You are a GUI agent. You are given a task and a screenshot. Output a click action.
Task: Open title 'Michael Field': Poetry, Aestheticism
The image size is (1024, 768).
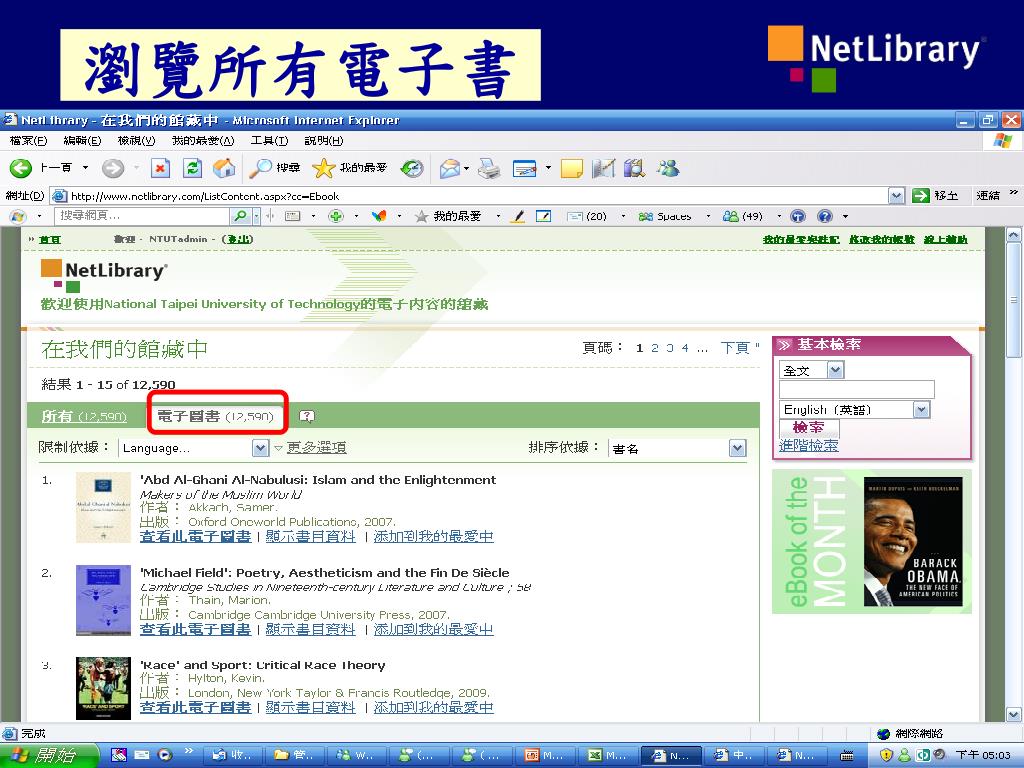tap(325, 573)
